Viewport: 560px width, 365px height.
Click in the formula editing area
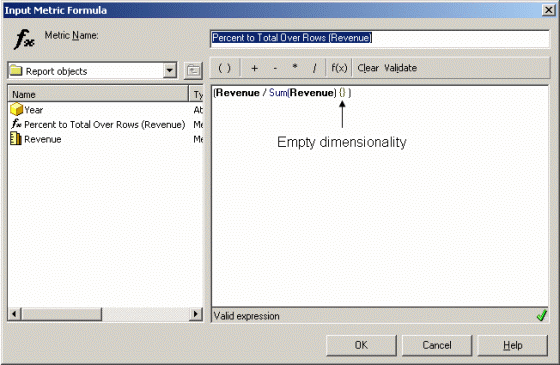380,196
